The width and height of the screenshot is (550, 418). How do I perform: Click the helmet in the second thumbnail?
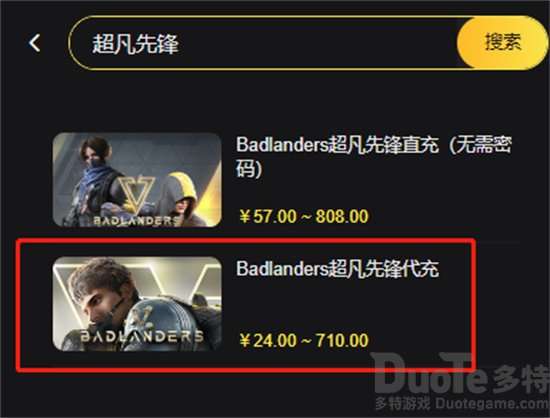coord(155,317)
